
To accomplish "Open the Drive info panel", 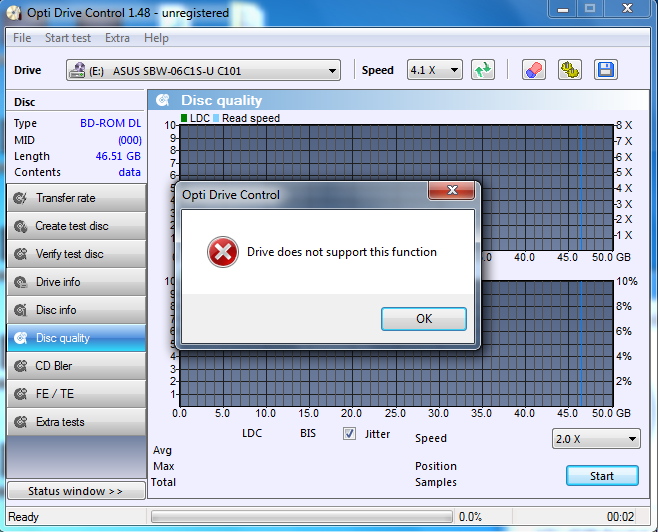I will [76, 282].
